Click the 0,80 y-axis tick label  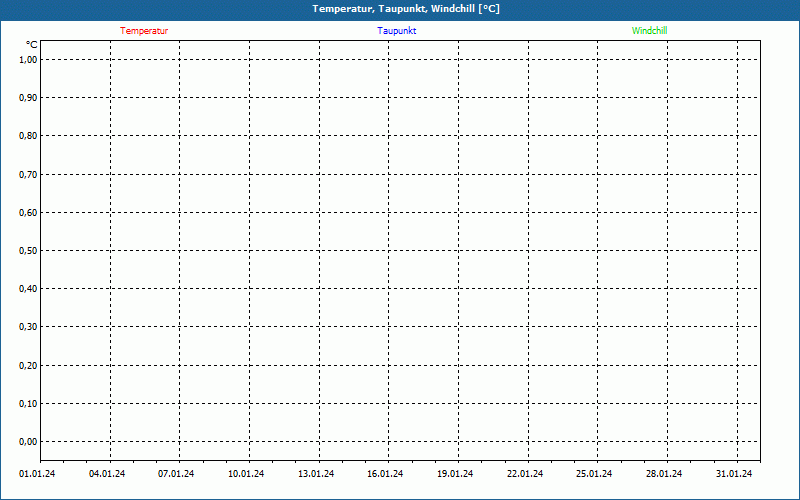pyautogui.click(x=28, y=136)
